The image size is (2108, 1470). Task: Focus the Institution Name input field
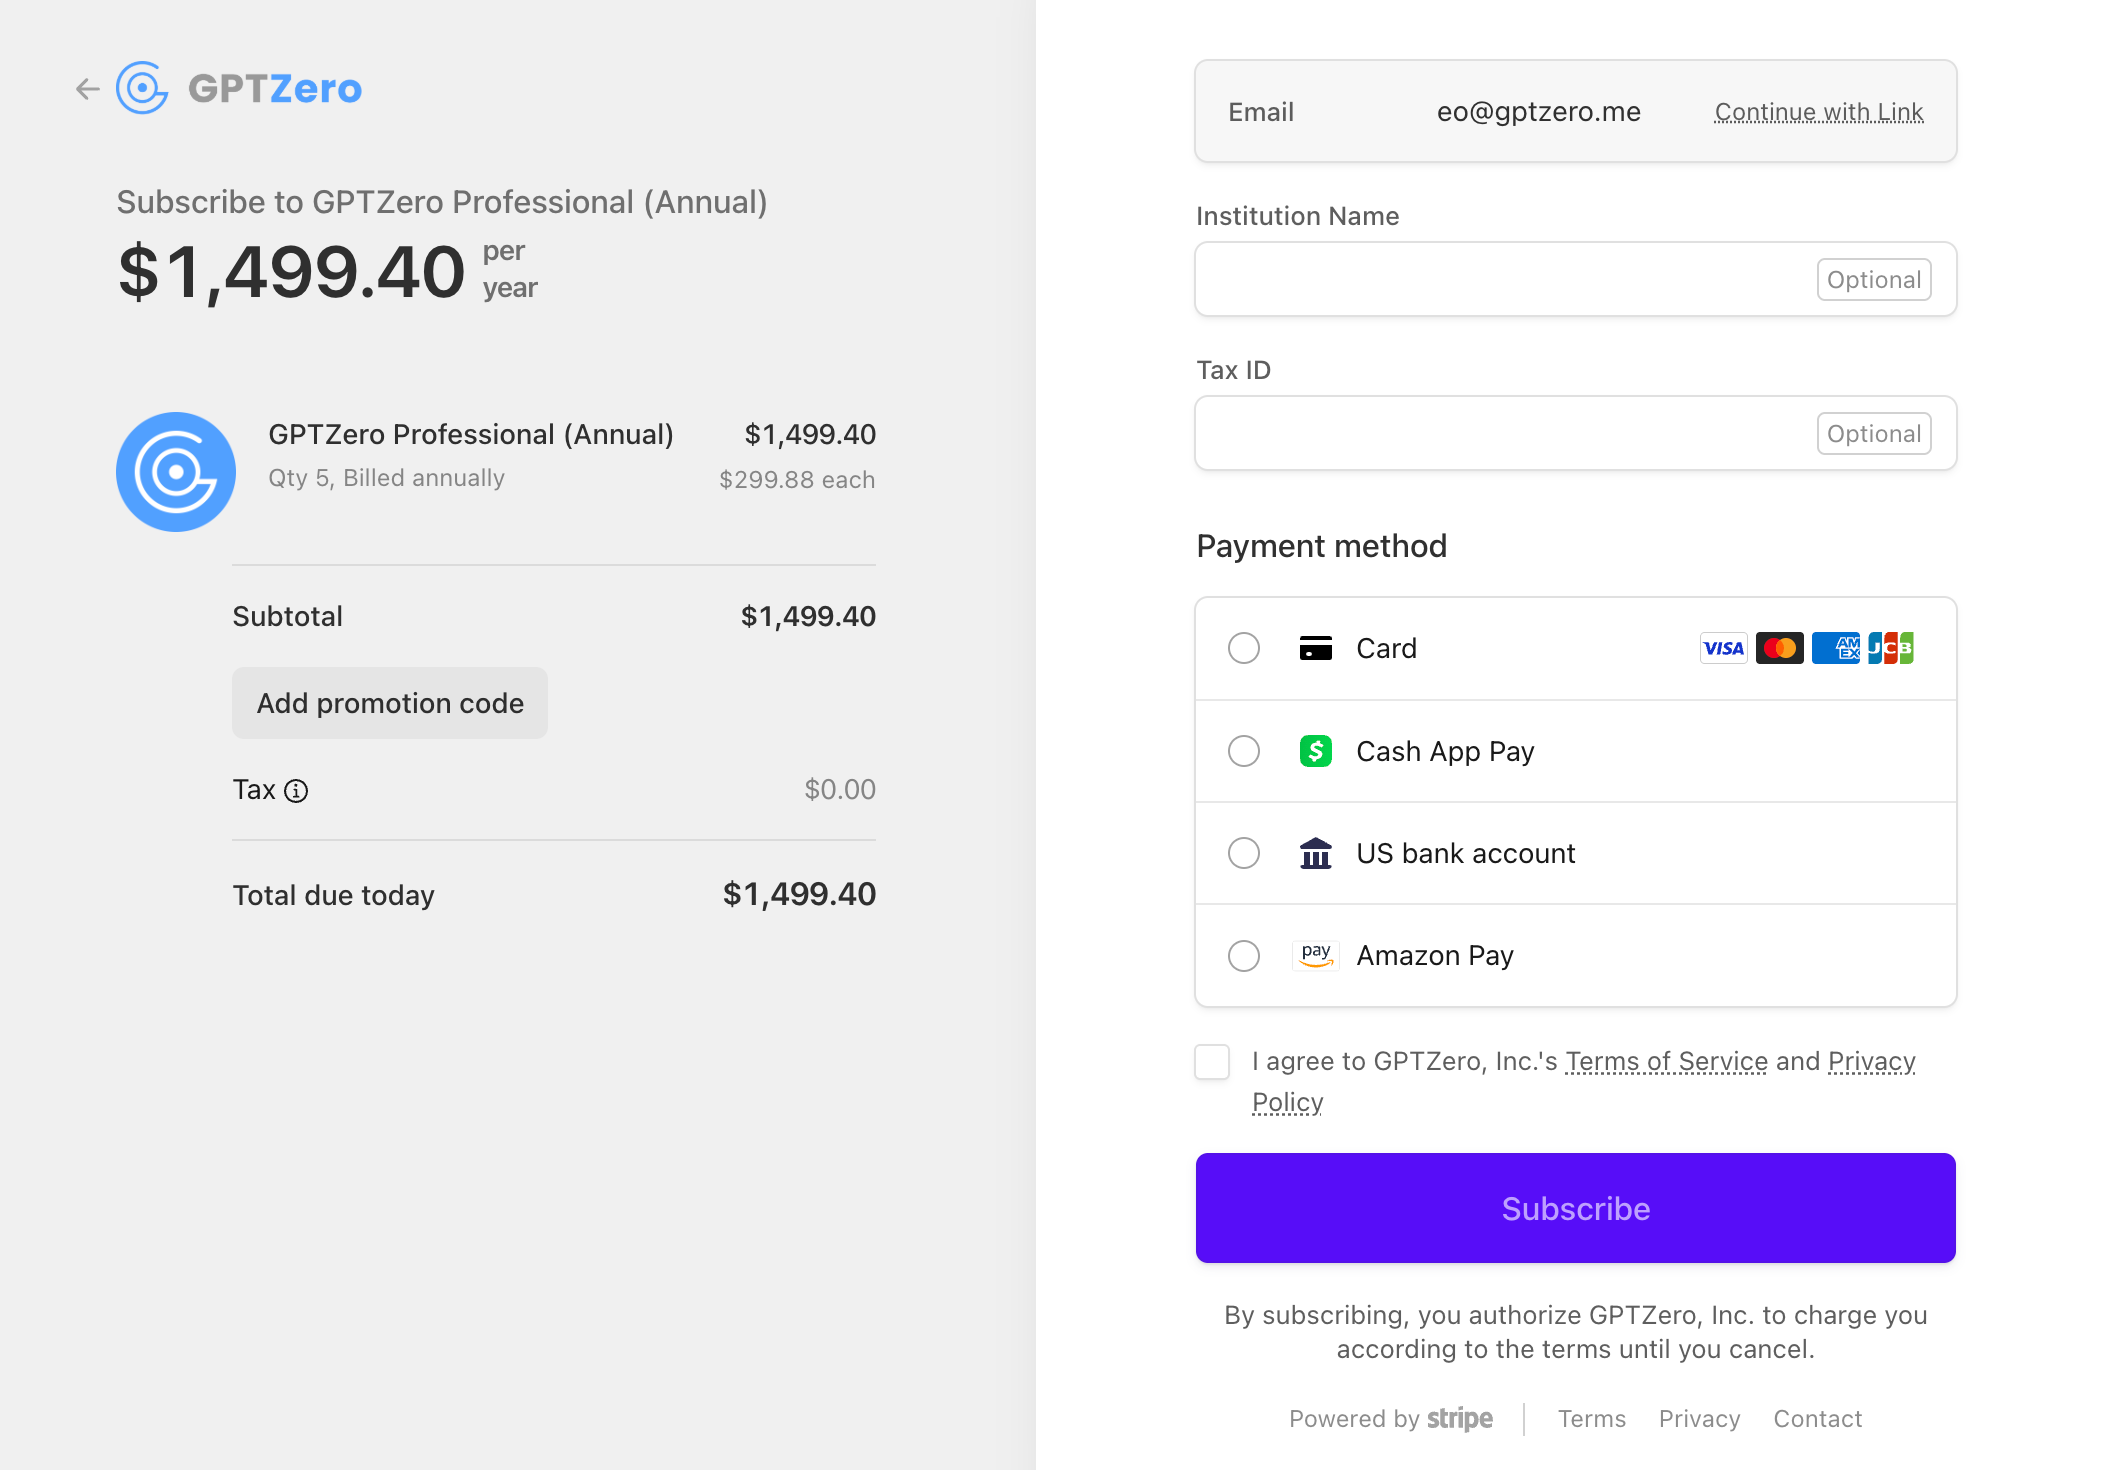click(x=1576, y=279)
